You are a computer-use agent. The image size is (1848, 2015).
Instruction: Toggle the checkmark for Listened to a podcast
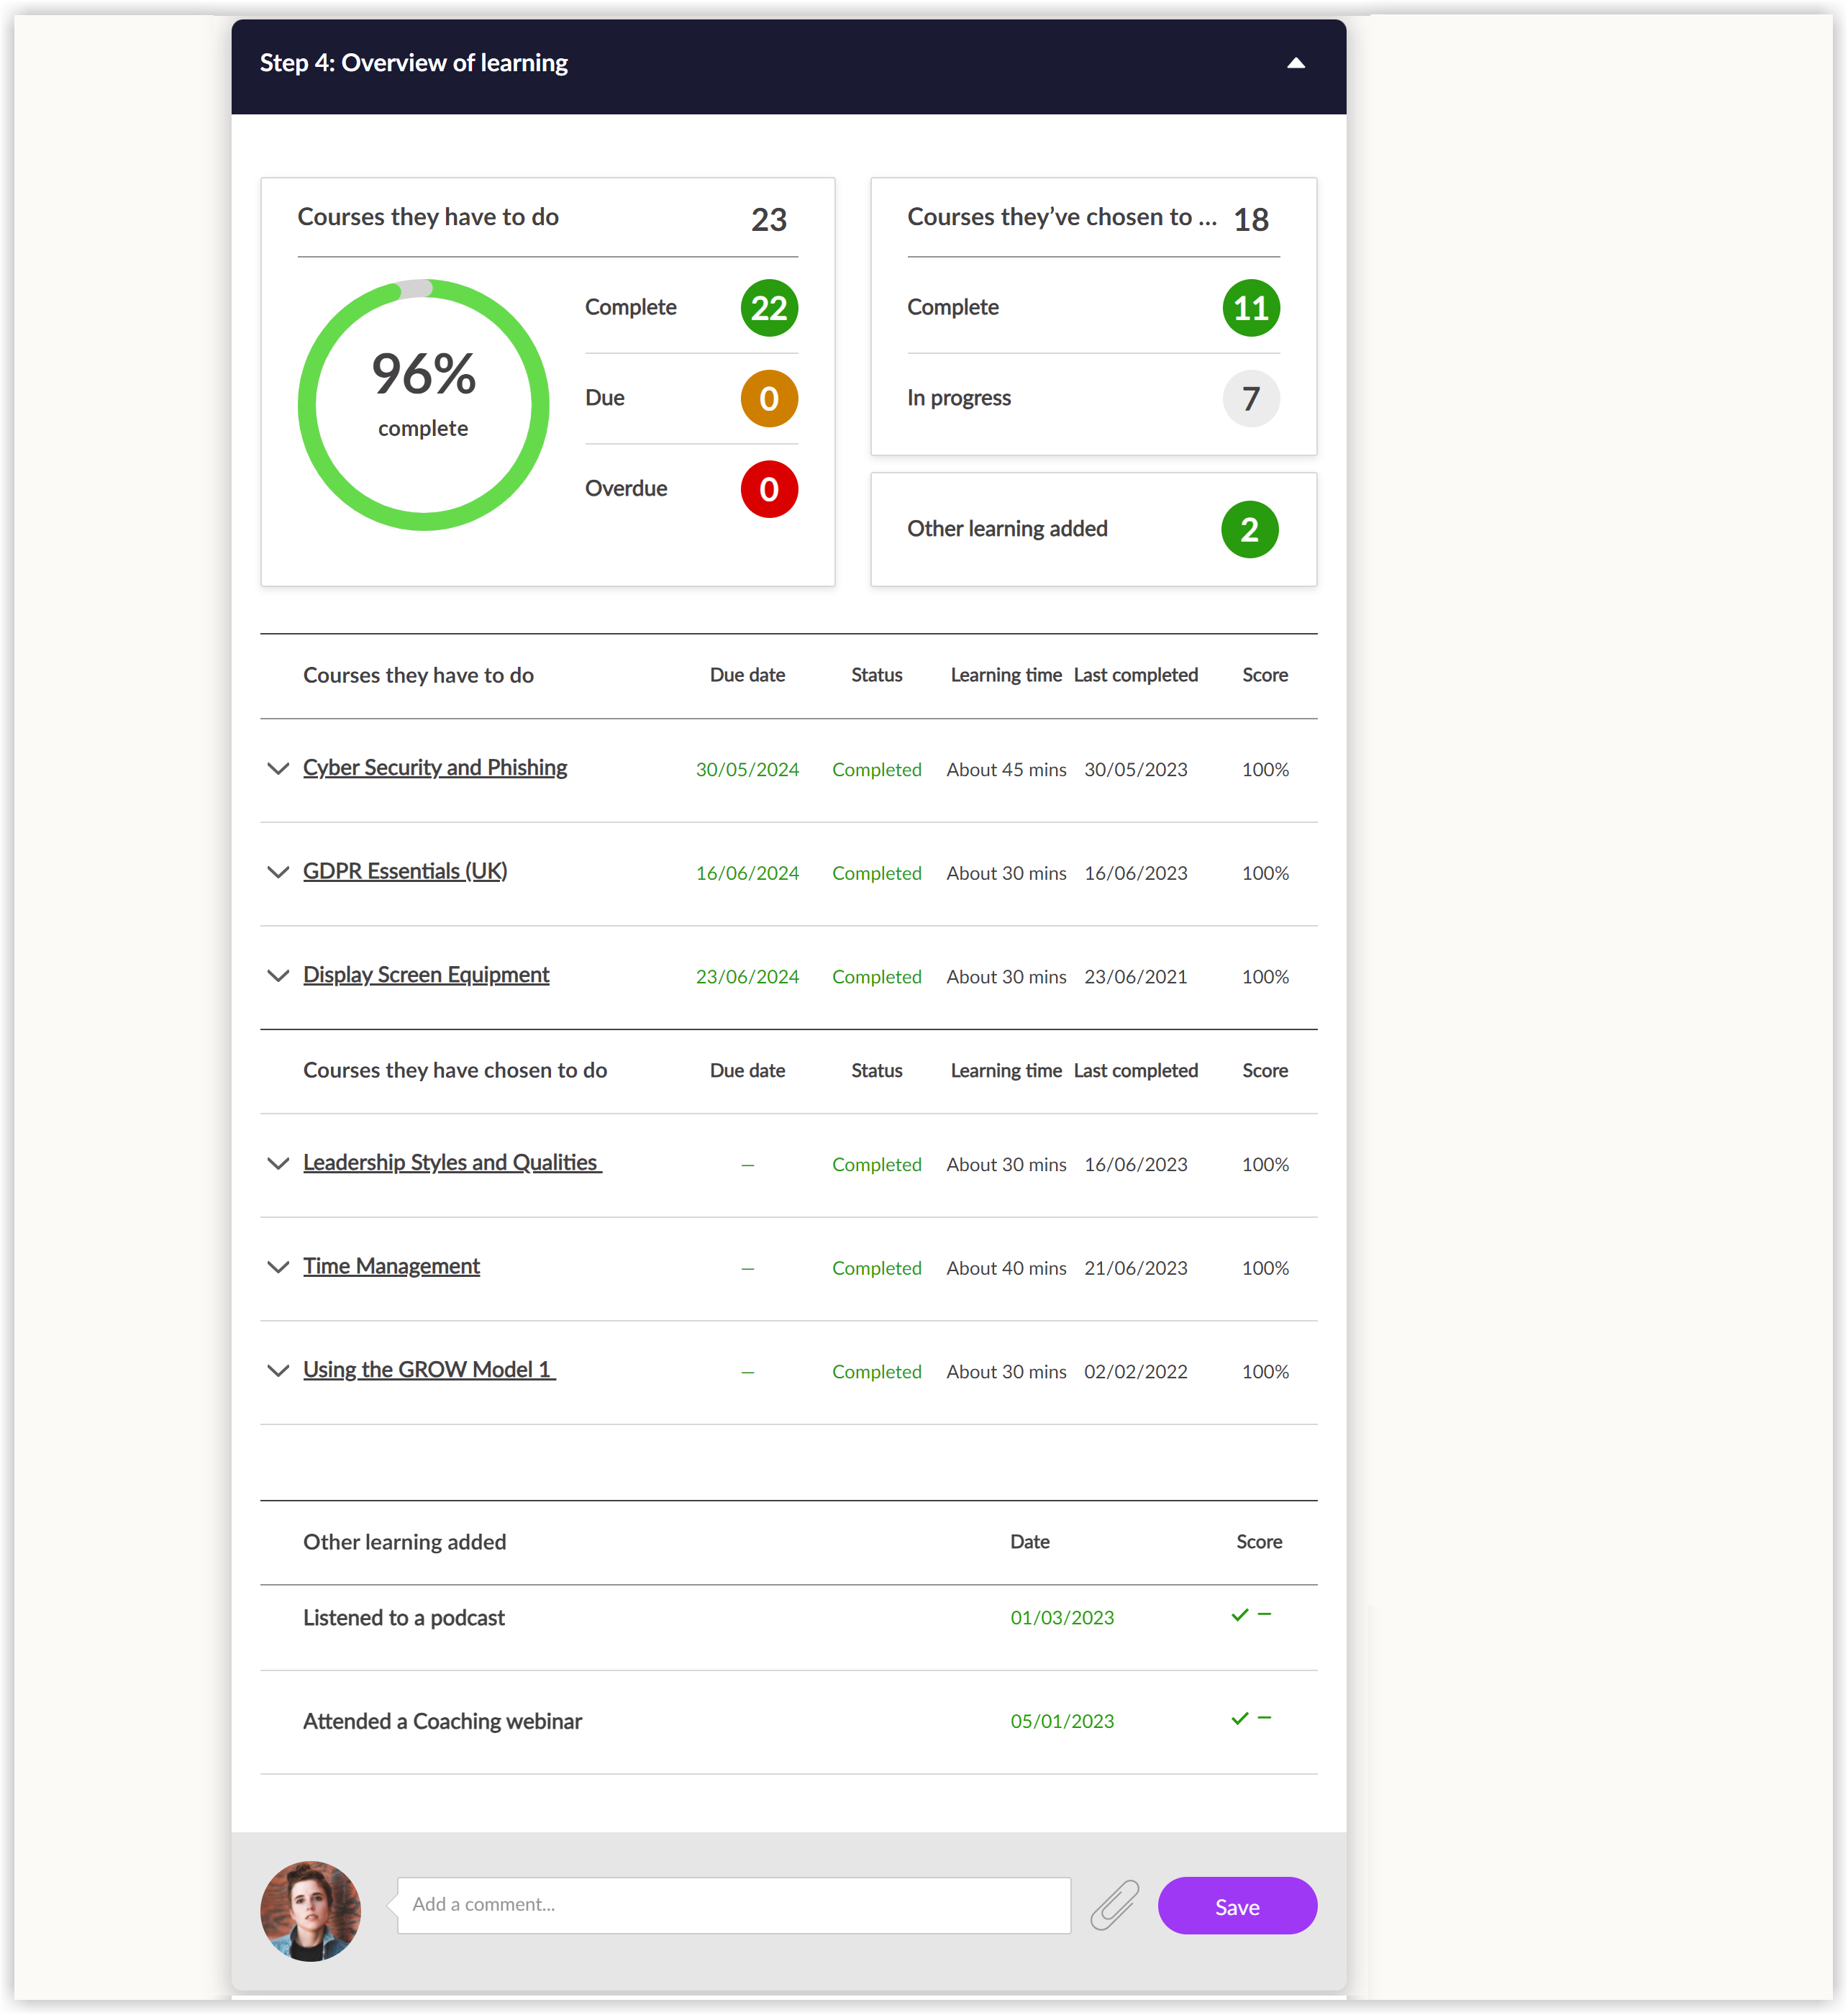[x=1240, y=1616]
